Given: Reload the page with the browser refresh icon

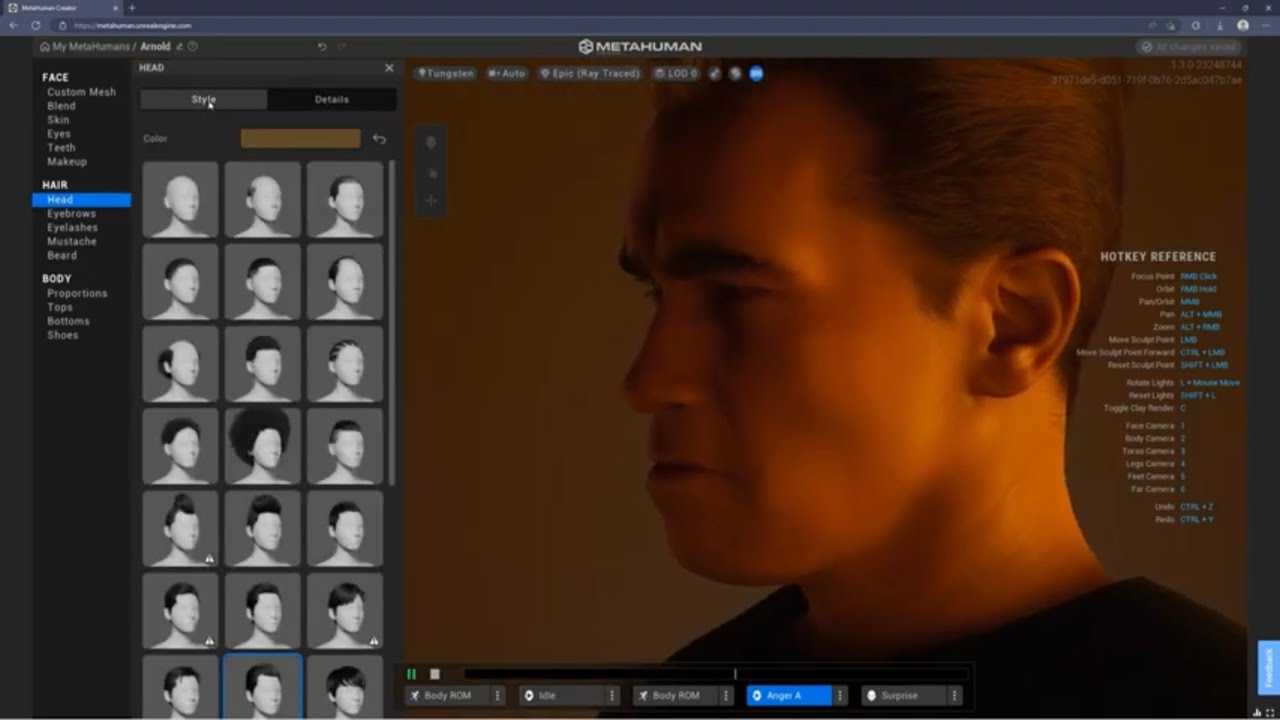Looking at the screenshot, I should 36,25.
